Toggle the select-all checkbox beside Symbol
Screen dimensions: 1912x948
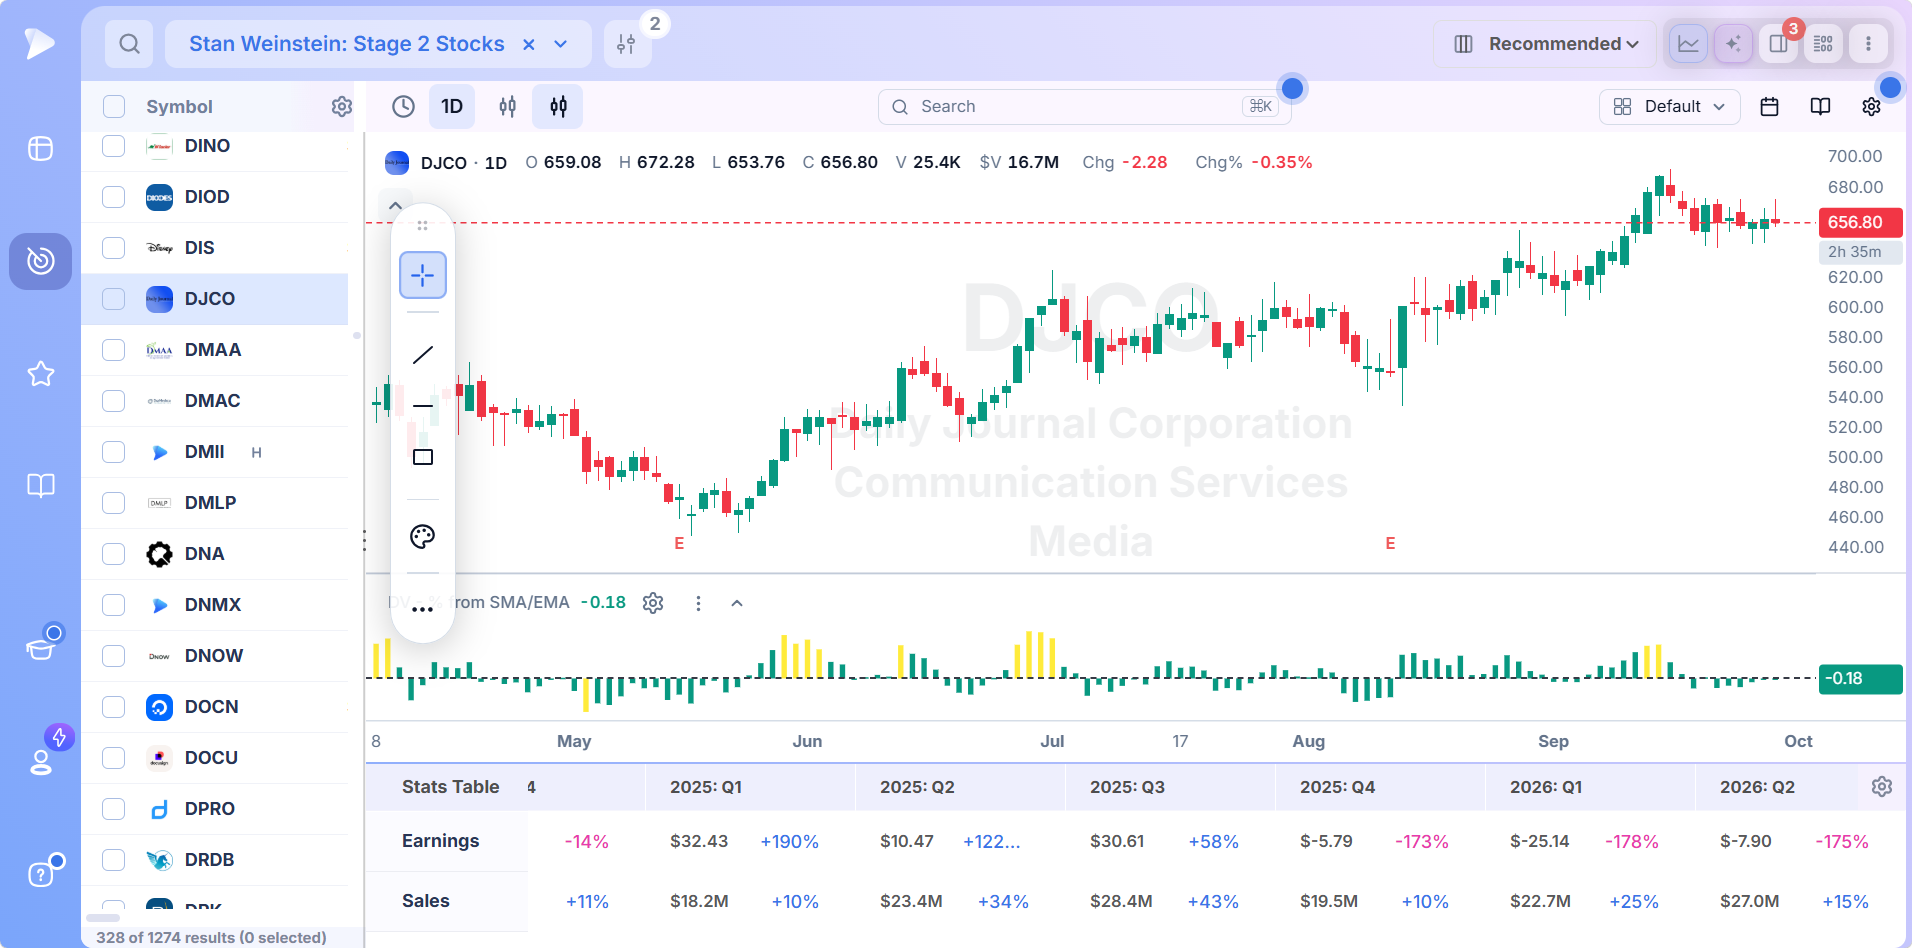click(x=114, y=106)
